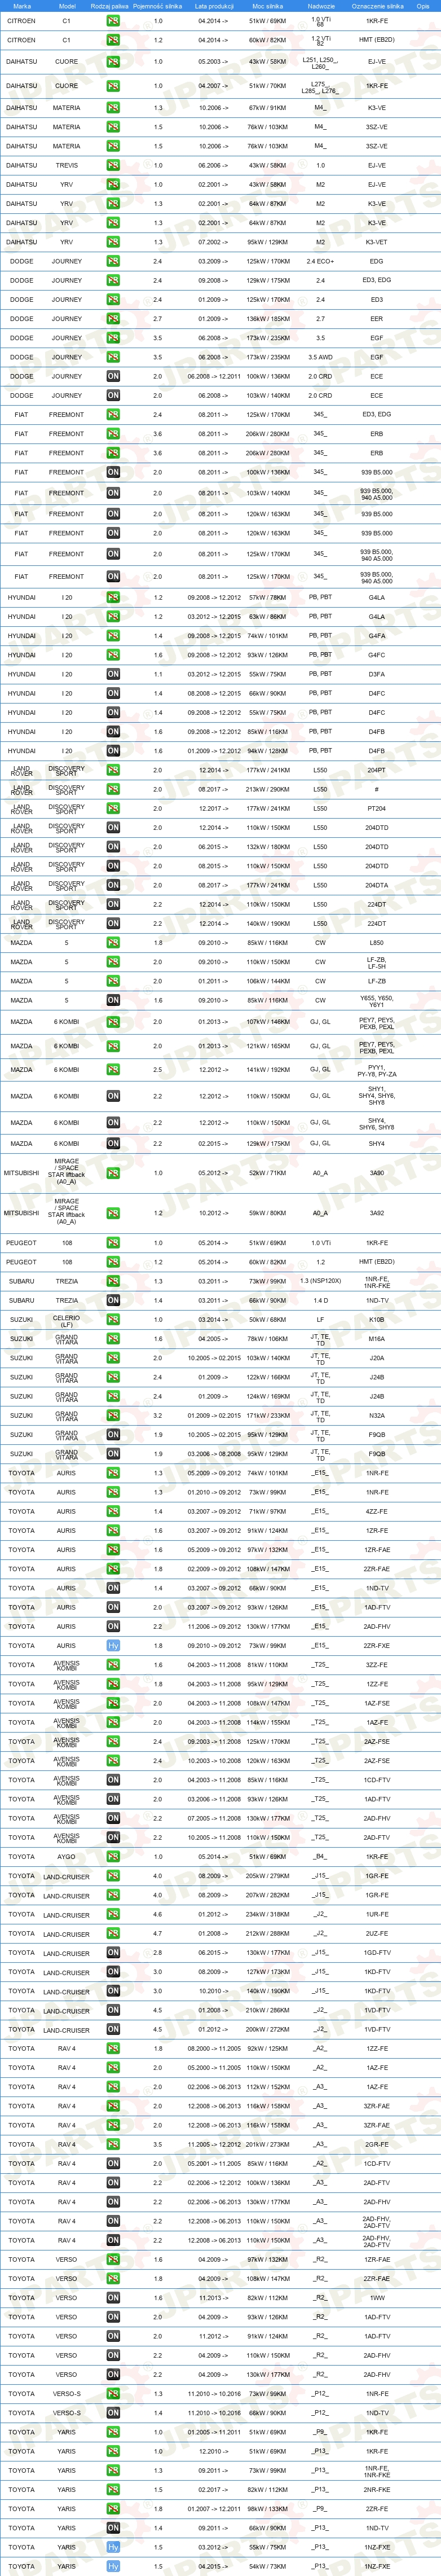Click the hybrid Hy icon in the Toyota Auris row
This screenshot has width=441, height=2576.
(113, 1645)
